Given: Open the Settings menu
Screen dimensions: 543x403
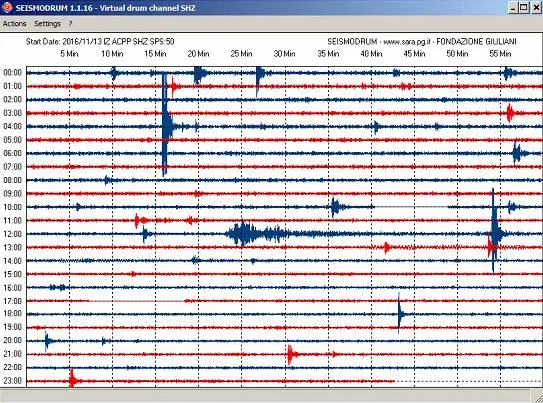Looking at the screenshot, I should tap(47, 24).
